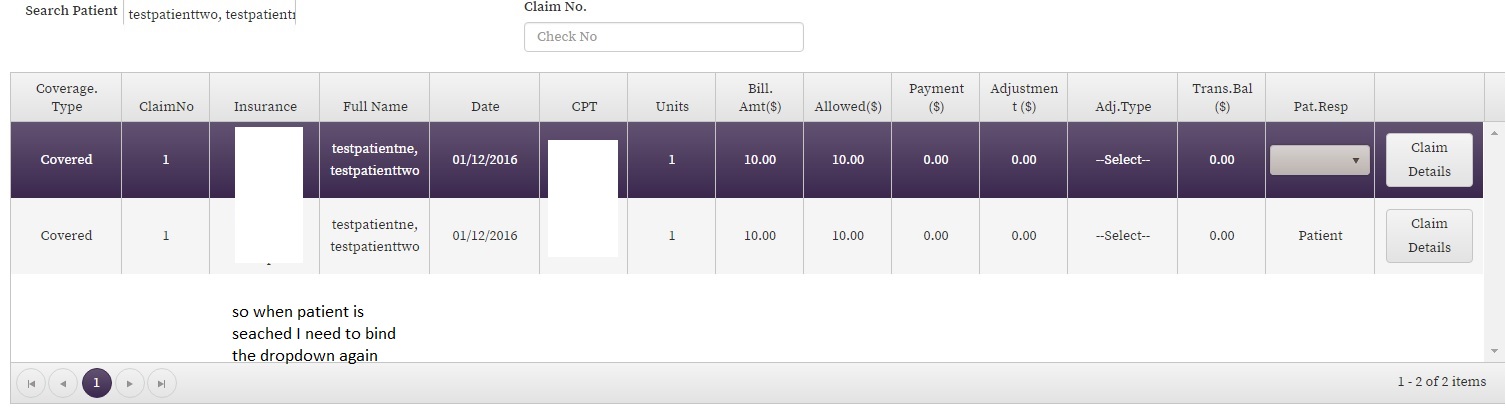Jump to the last grid page
Image resolution: width=1506 pixels, height=411 pixels.
[162, 383]
